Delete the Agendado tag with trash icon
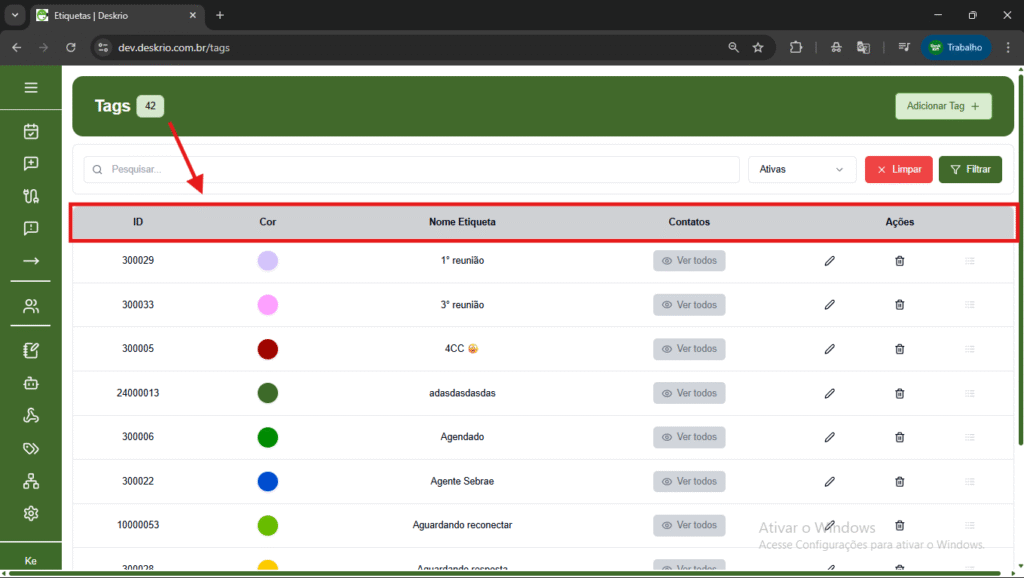Screen dimensions: 1024x578 tap(899, 437)
